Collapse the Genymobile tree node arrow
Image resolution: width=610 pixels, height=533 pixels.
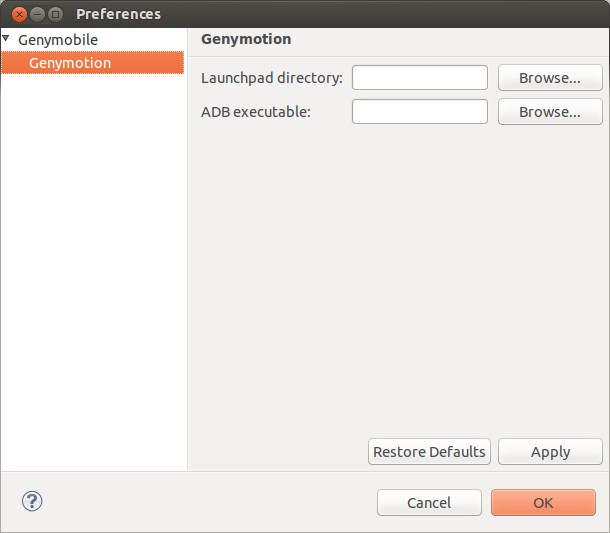coord(7,39)
